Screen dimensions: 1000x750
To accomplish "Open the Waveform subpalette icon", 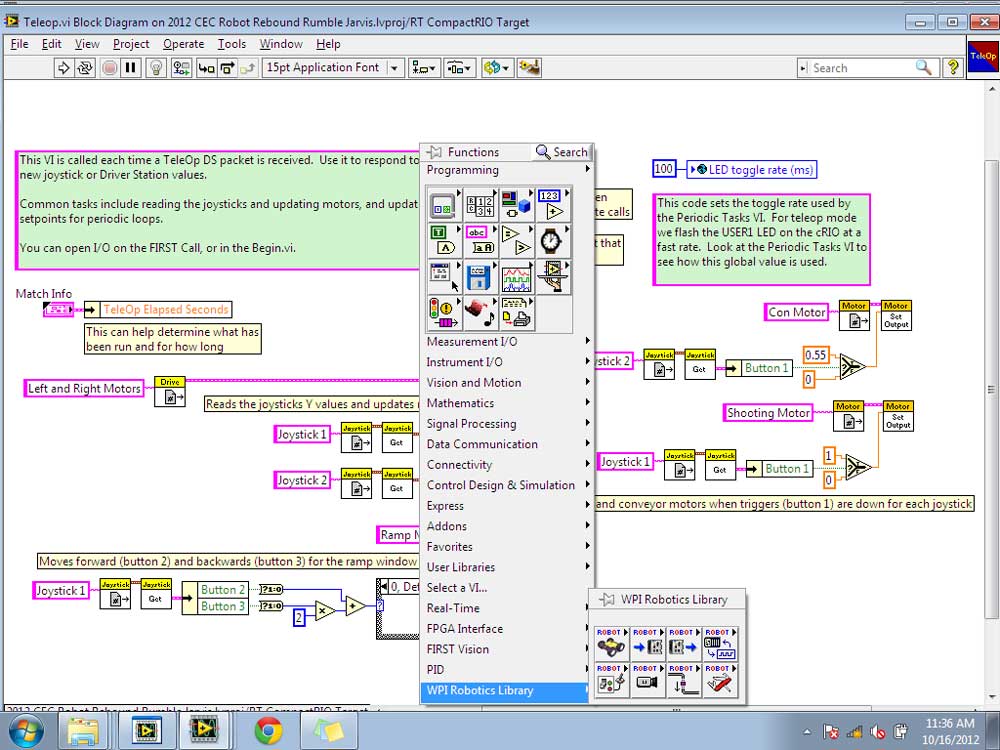I will pos(517,277).
